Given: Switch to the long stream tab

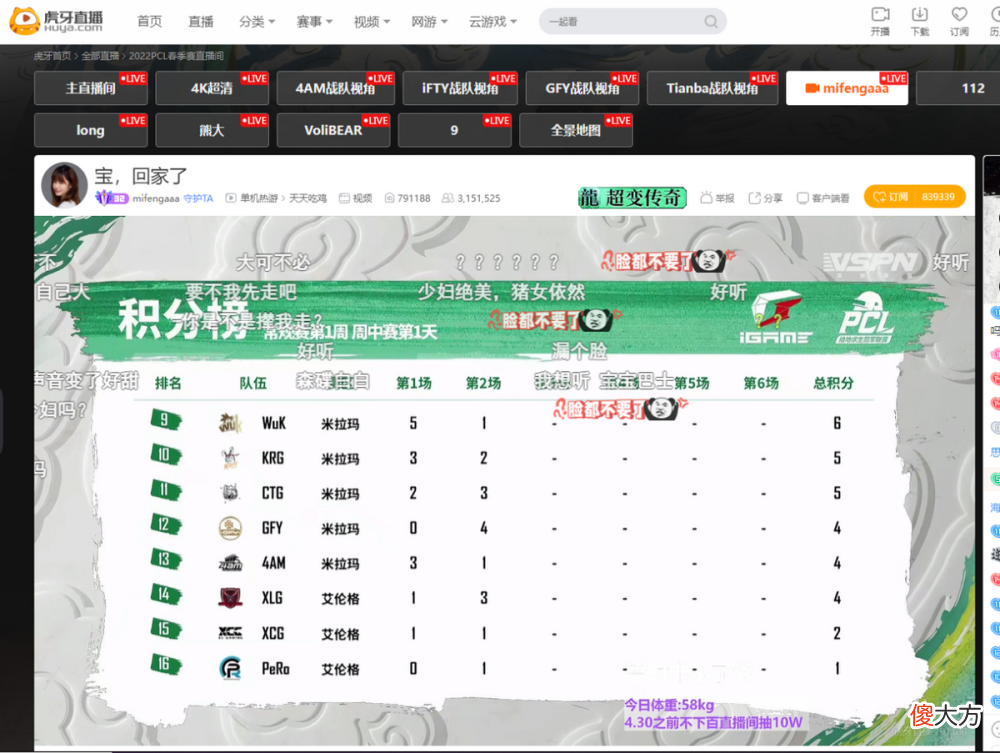Looking at the screenshot, I should (x=91, y=130).
